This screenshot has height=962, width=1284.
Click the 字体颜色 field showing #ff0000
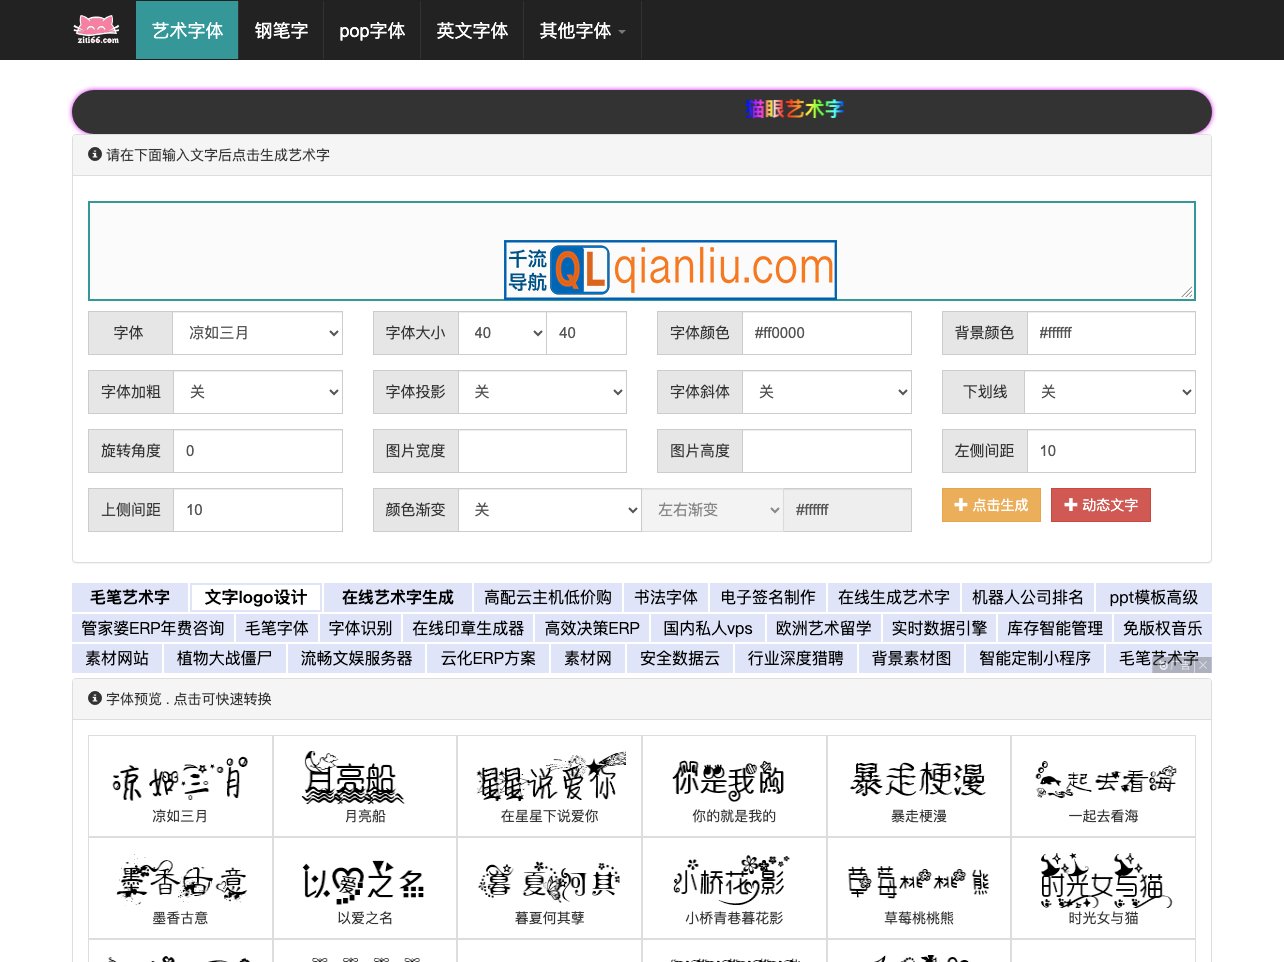pyautogui.click(x=827, y=332)
